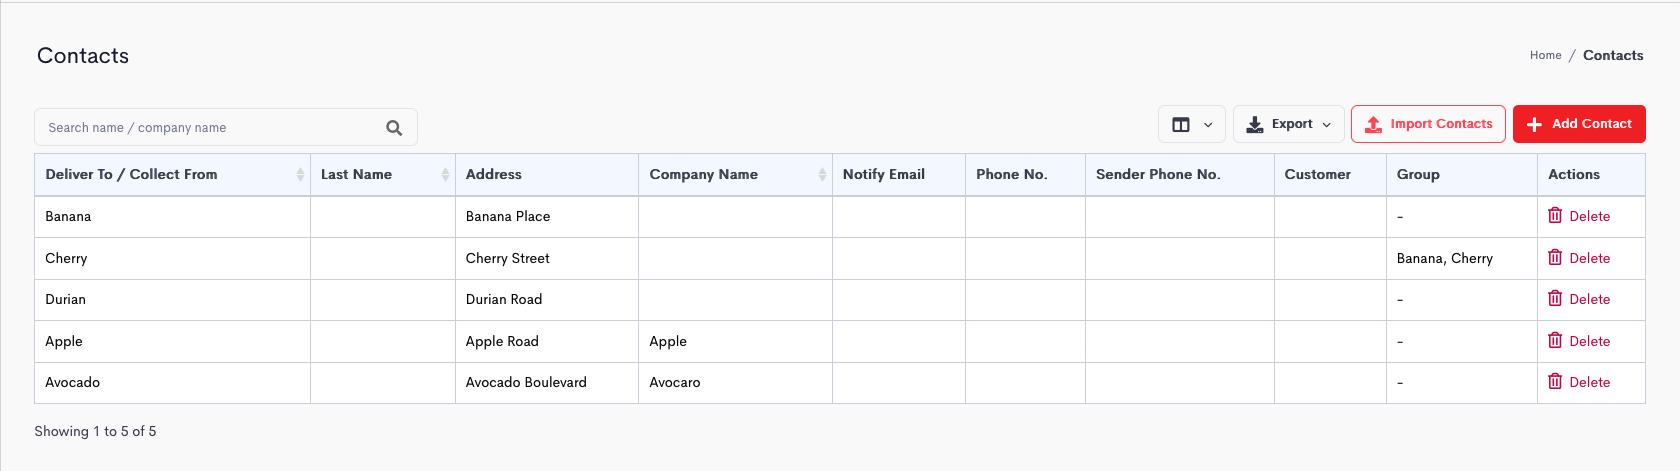Click trash icon in Cherry row

[1555, 257]
